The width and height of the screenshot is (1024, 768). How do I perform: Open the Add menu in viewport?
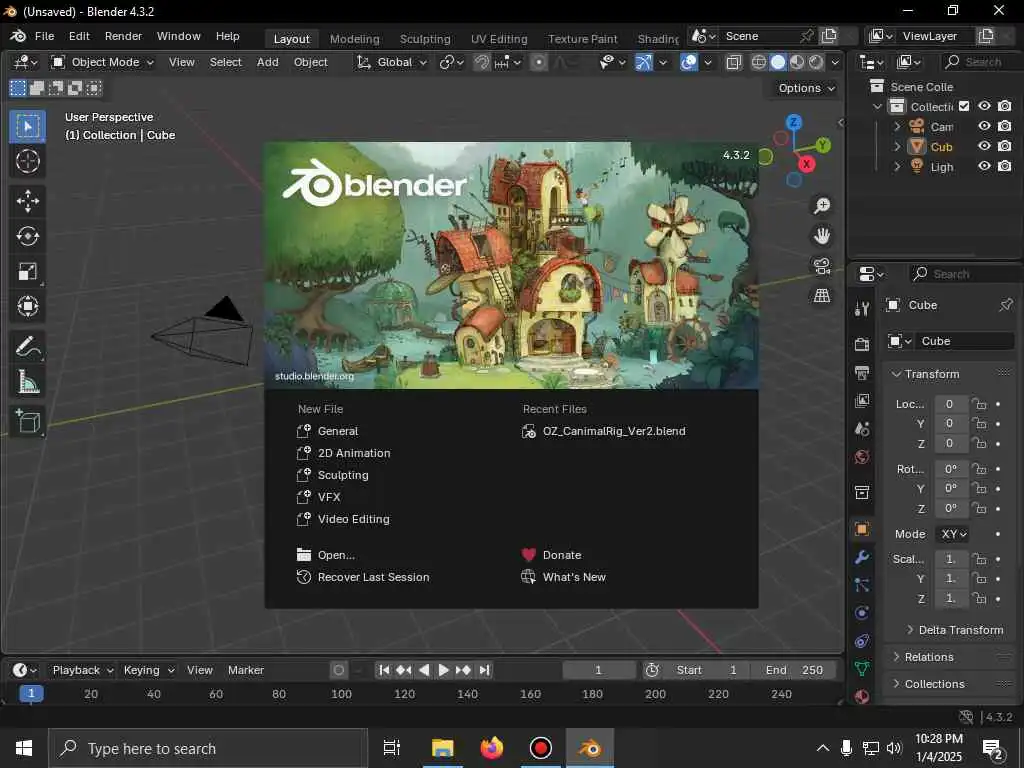(x=268, y=63)
